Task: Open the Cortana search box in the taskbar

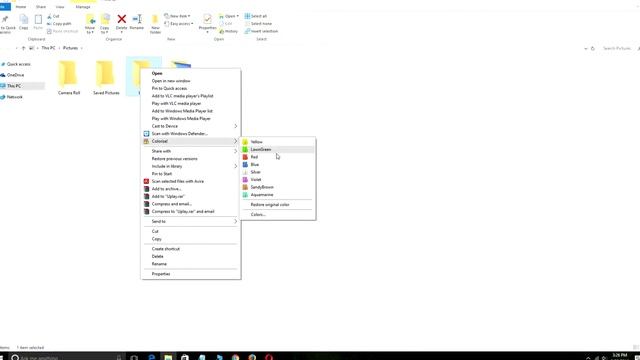Action: (x=67, y=357)
